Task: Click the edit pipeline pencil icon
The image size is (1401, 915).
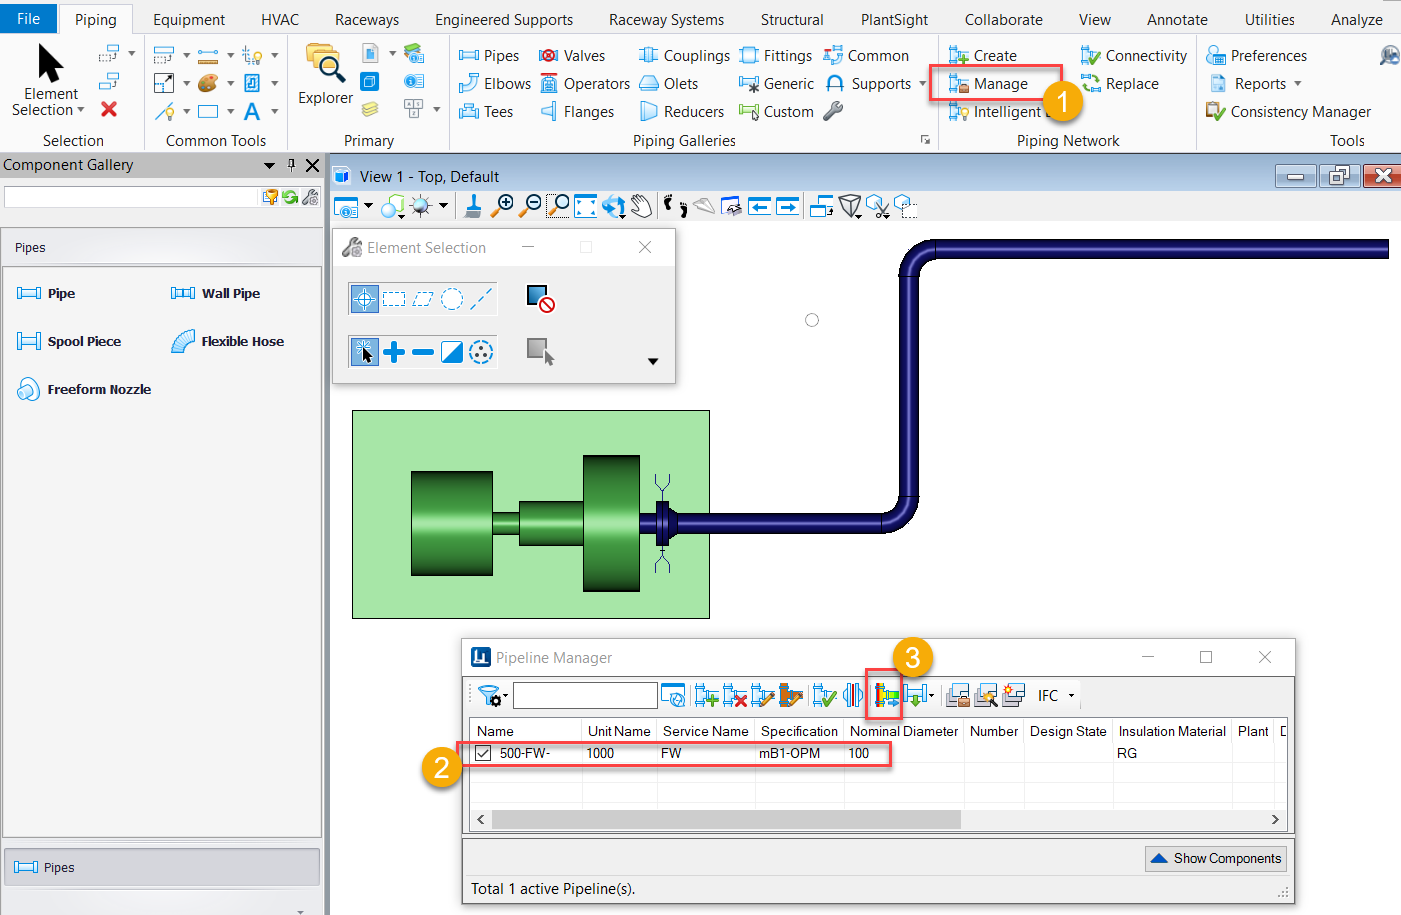Action: (763, 695)
